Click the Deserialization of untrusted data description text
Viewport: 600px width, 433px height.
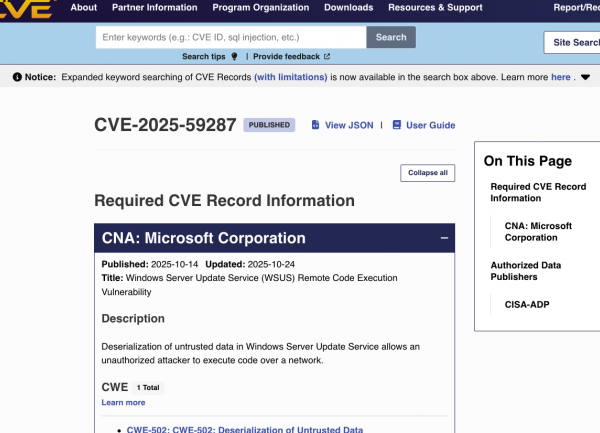click(x=261, y=353)
